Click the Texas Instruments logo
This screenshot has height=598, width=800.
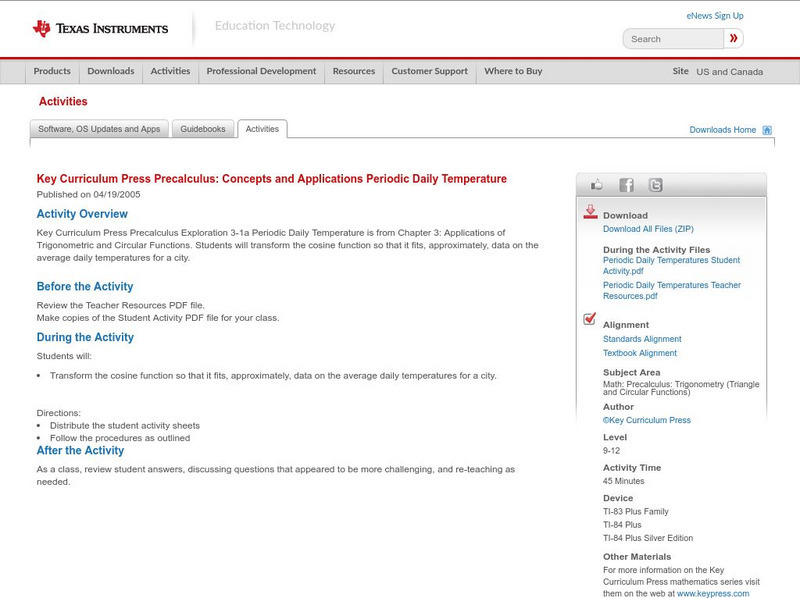(x=100, y=28)
